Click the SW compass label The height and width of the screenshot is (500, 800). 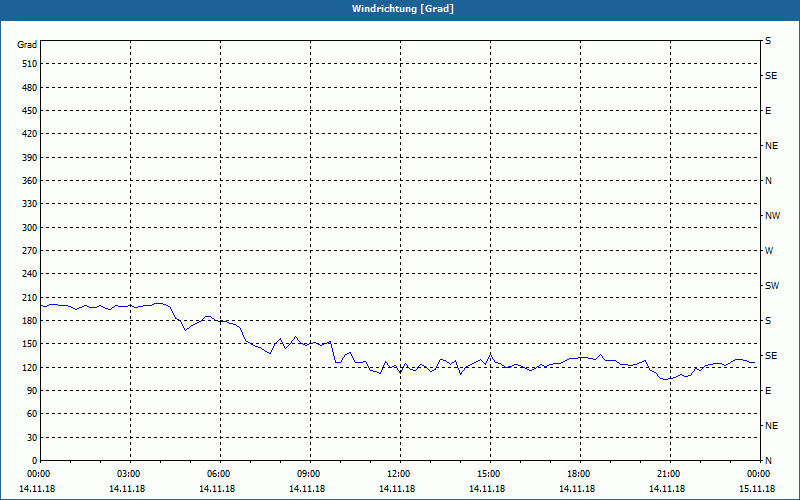click(772, 286)
